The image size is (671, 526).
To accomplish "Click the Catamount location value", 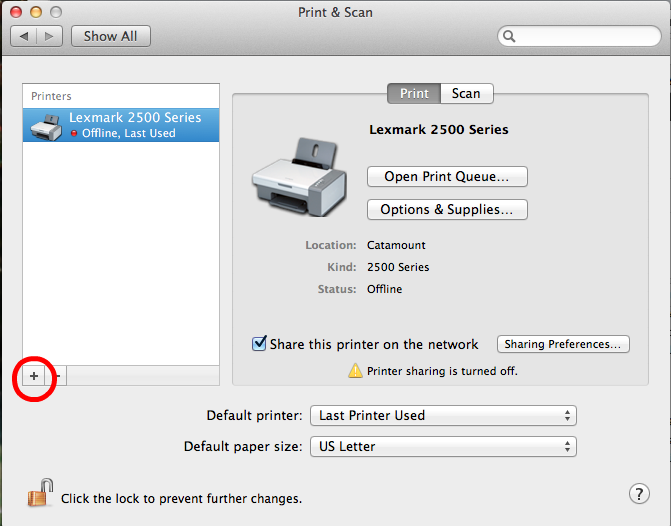I will click(396, 245).
